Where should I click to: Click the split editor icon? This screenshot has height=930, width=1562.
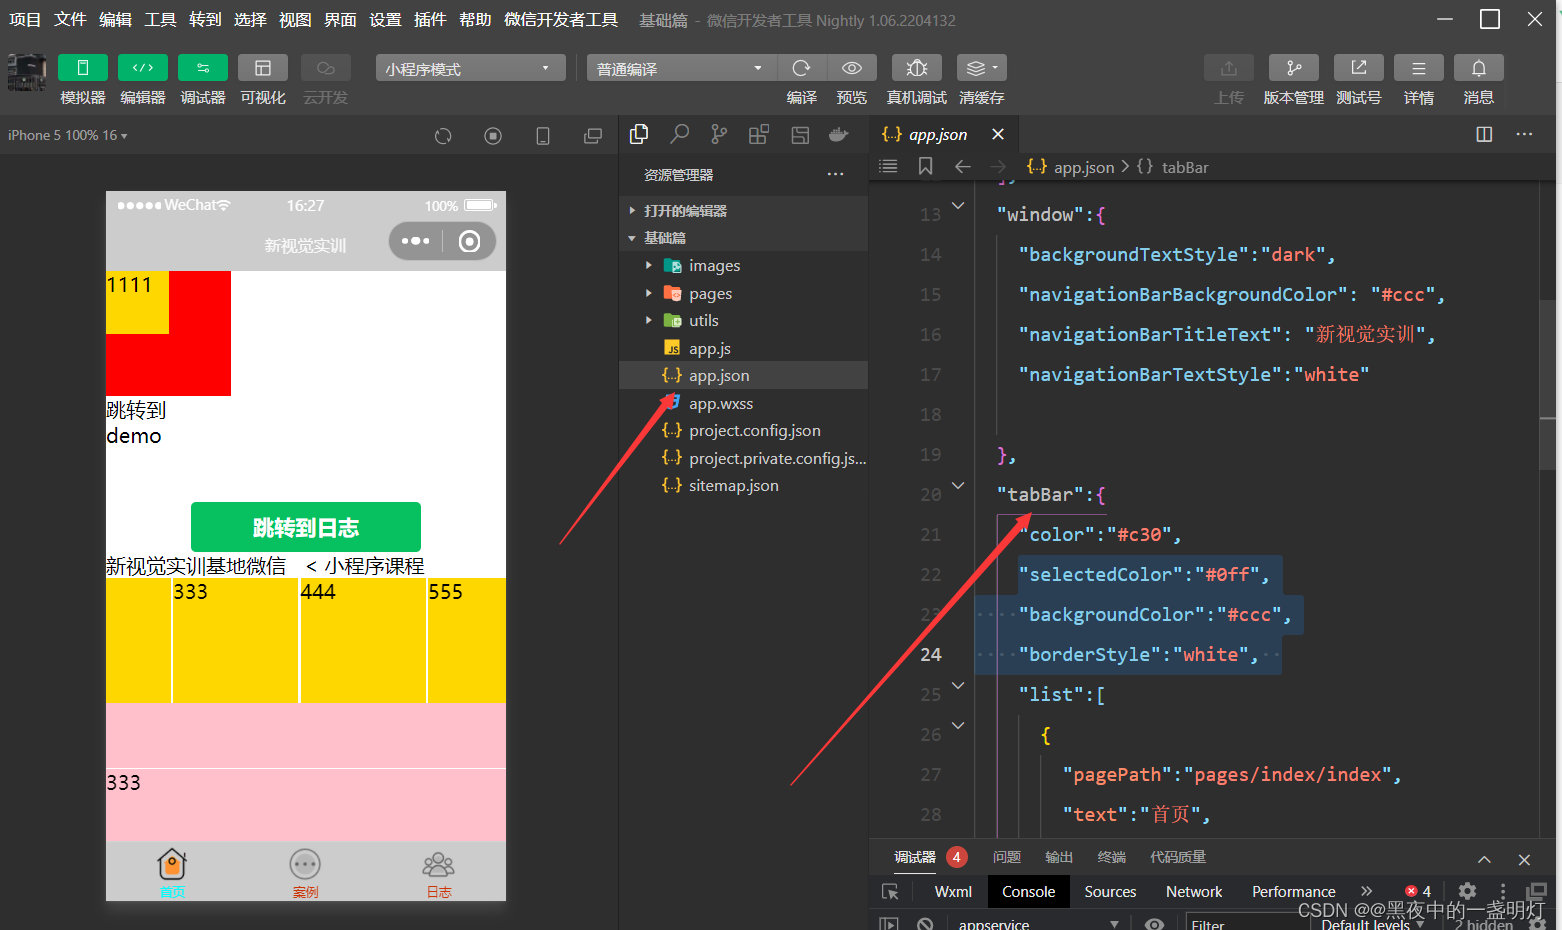1484,134
